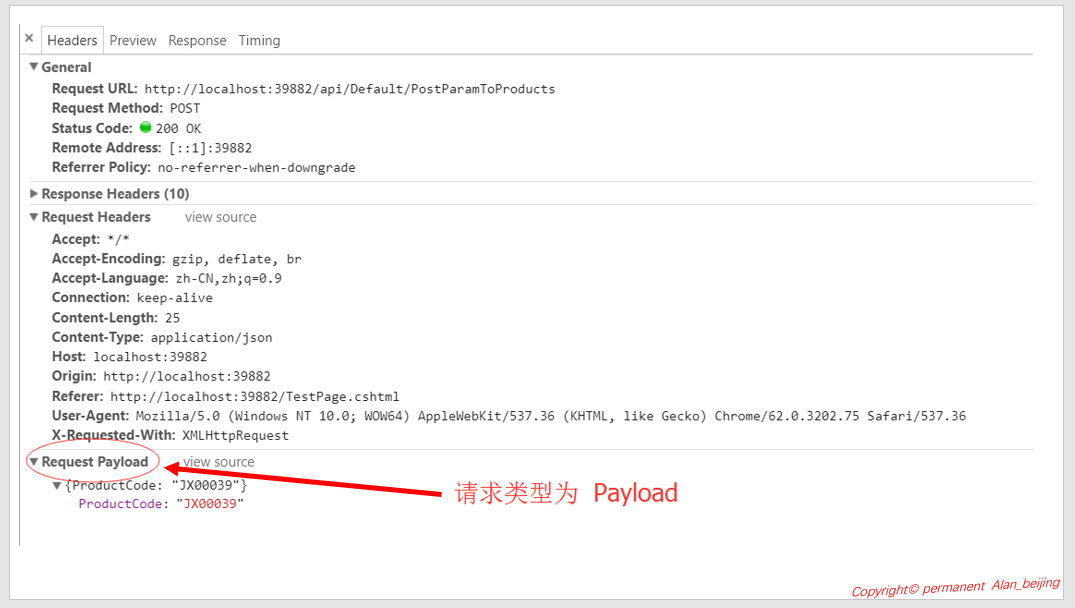Click the Accept-Language zh-CN value
Screen dimensions: 1075x608
(x=228, y=278)
